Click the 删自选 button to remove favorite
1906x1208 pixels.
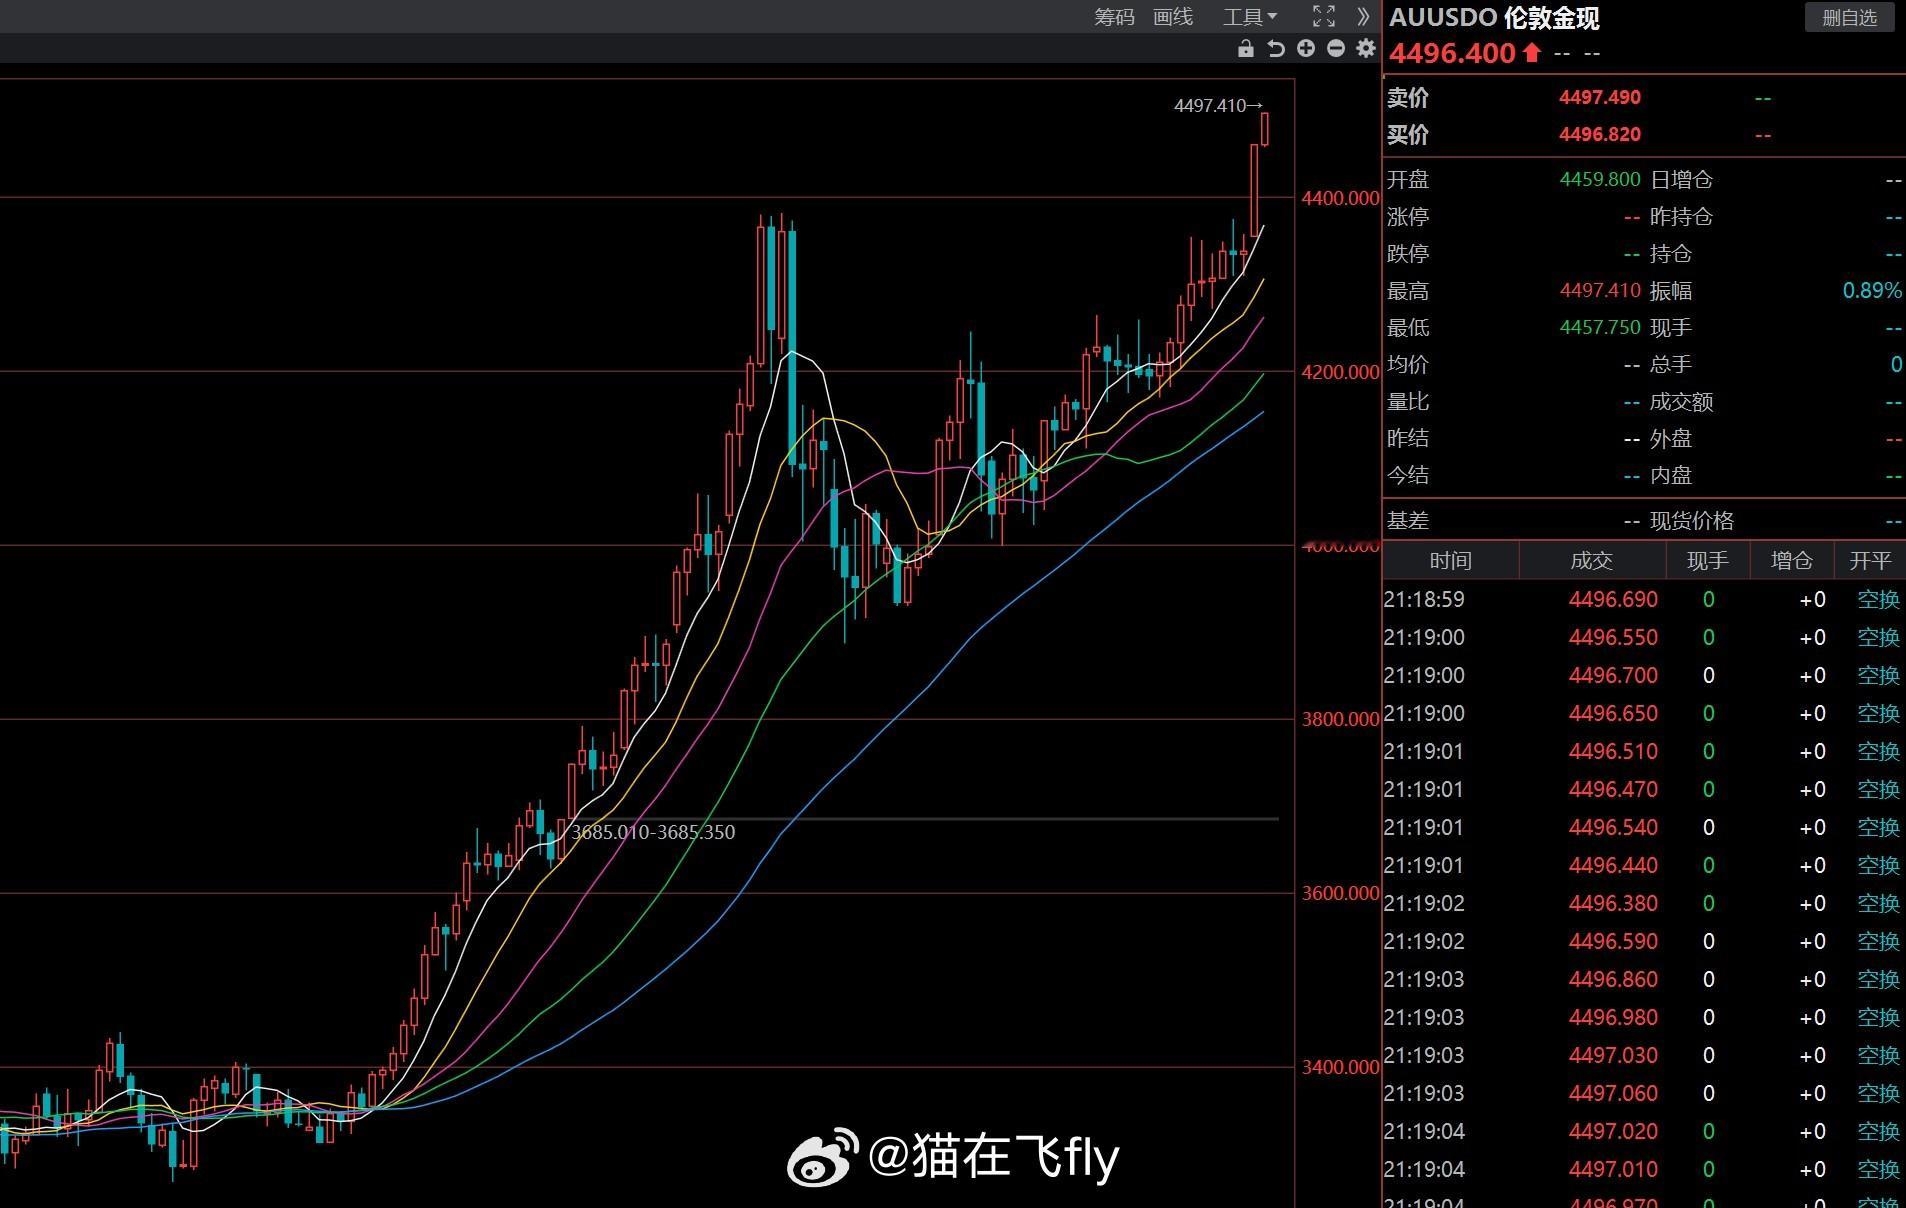(x=1851, y=17)
